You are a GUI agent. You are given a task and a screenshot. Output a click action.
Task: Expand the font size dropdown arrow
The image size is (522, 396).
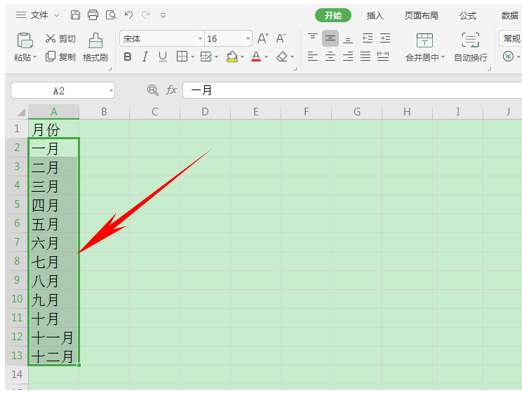(x=248, y=39)
